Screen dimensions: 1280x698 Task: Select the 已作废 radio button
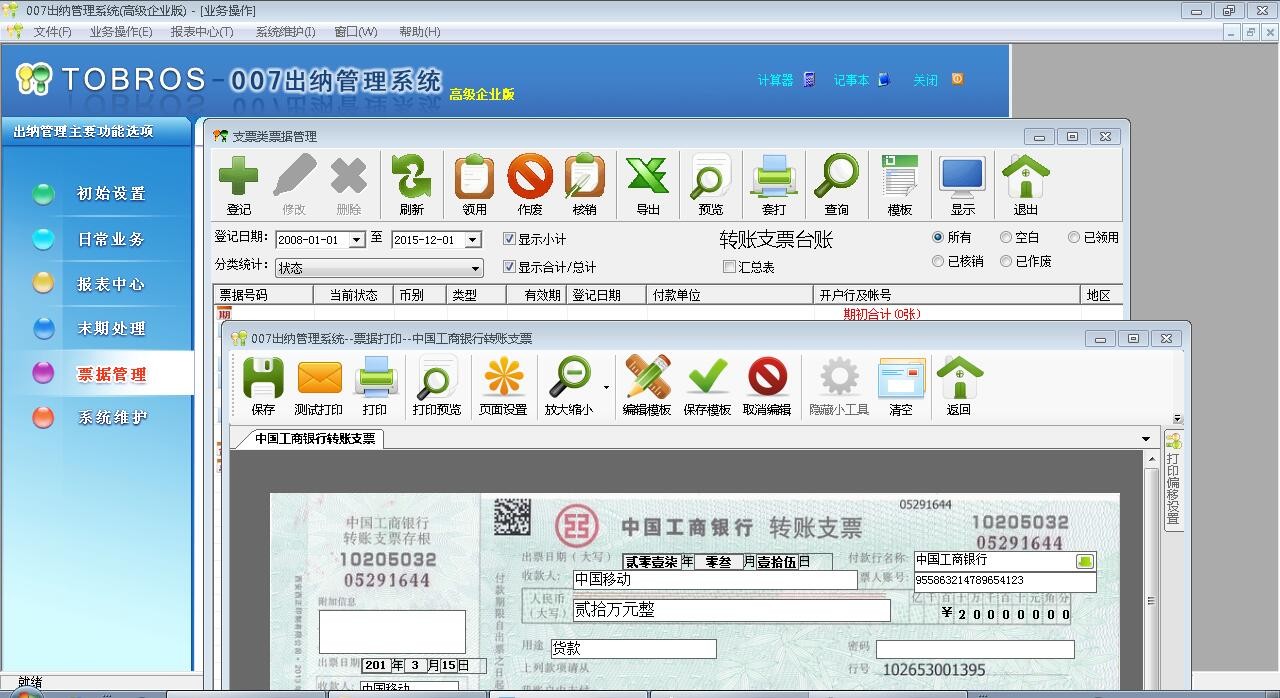[x=1006, y=261]
